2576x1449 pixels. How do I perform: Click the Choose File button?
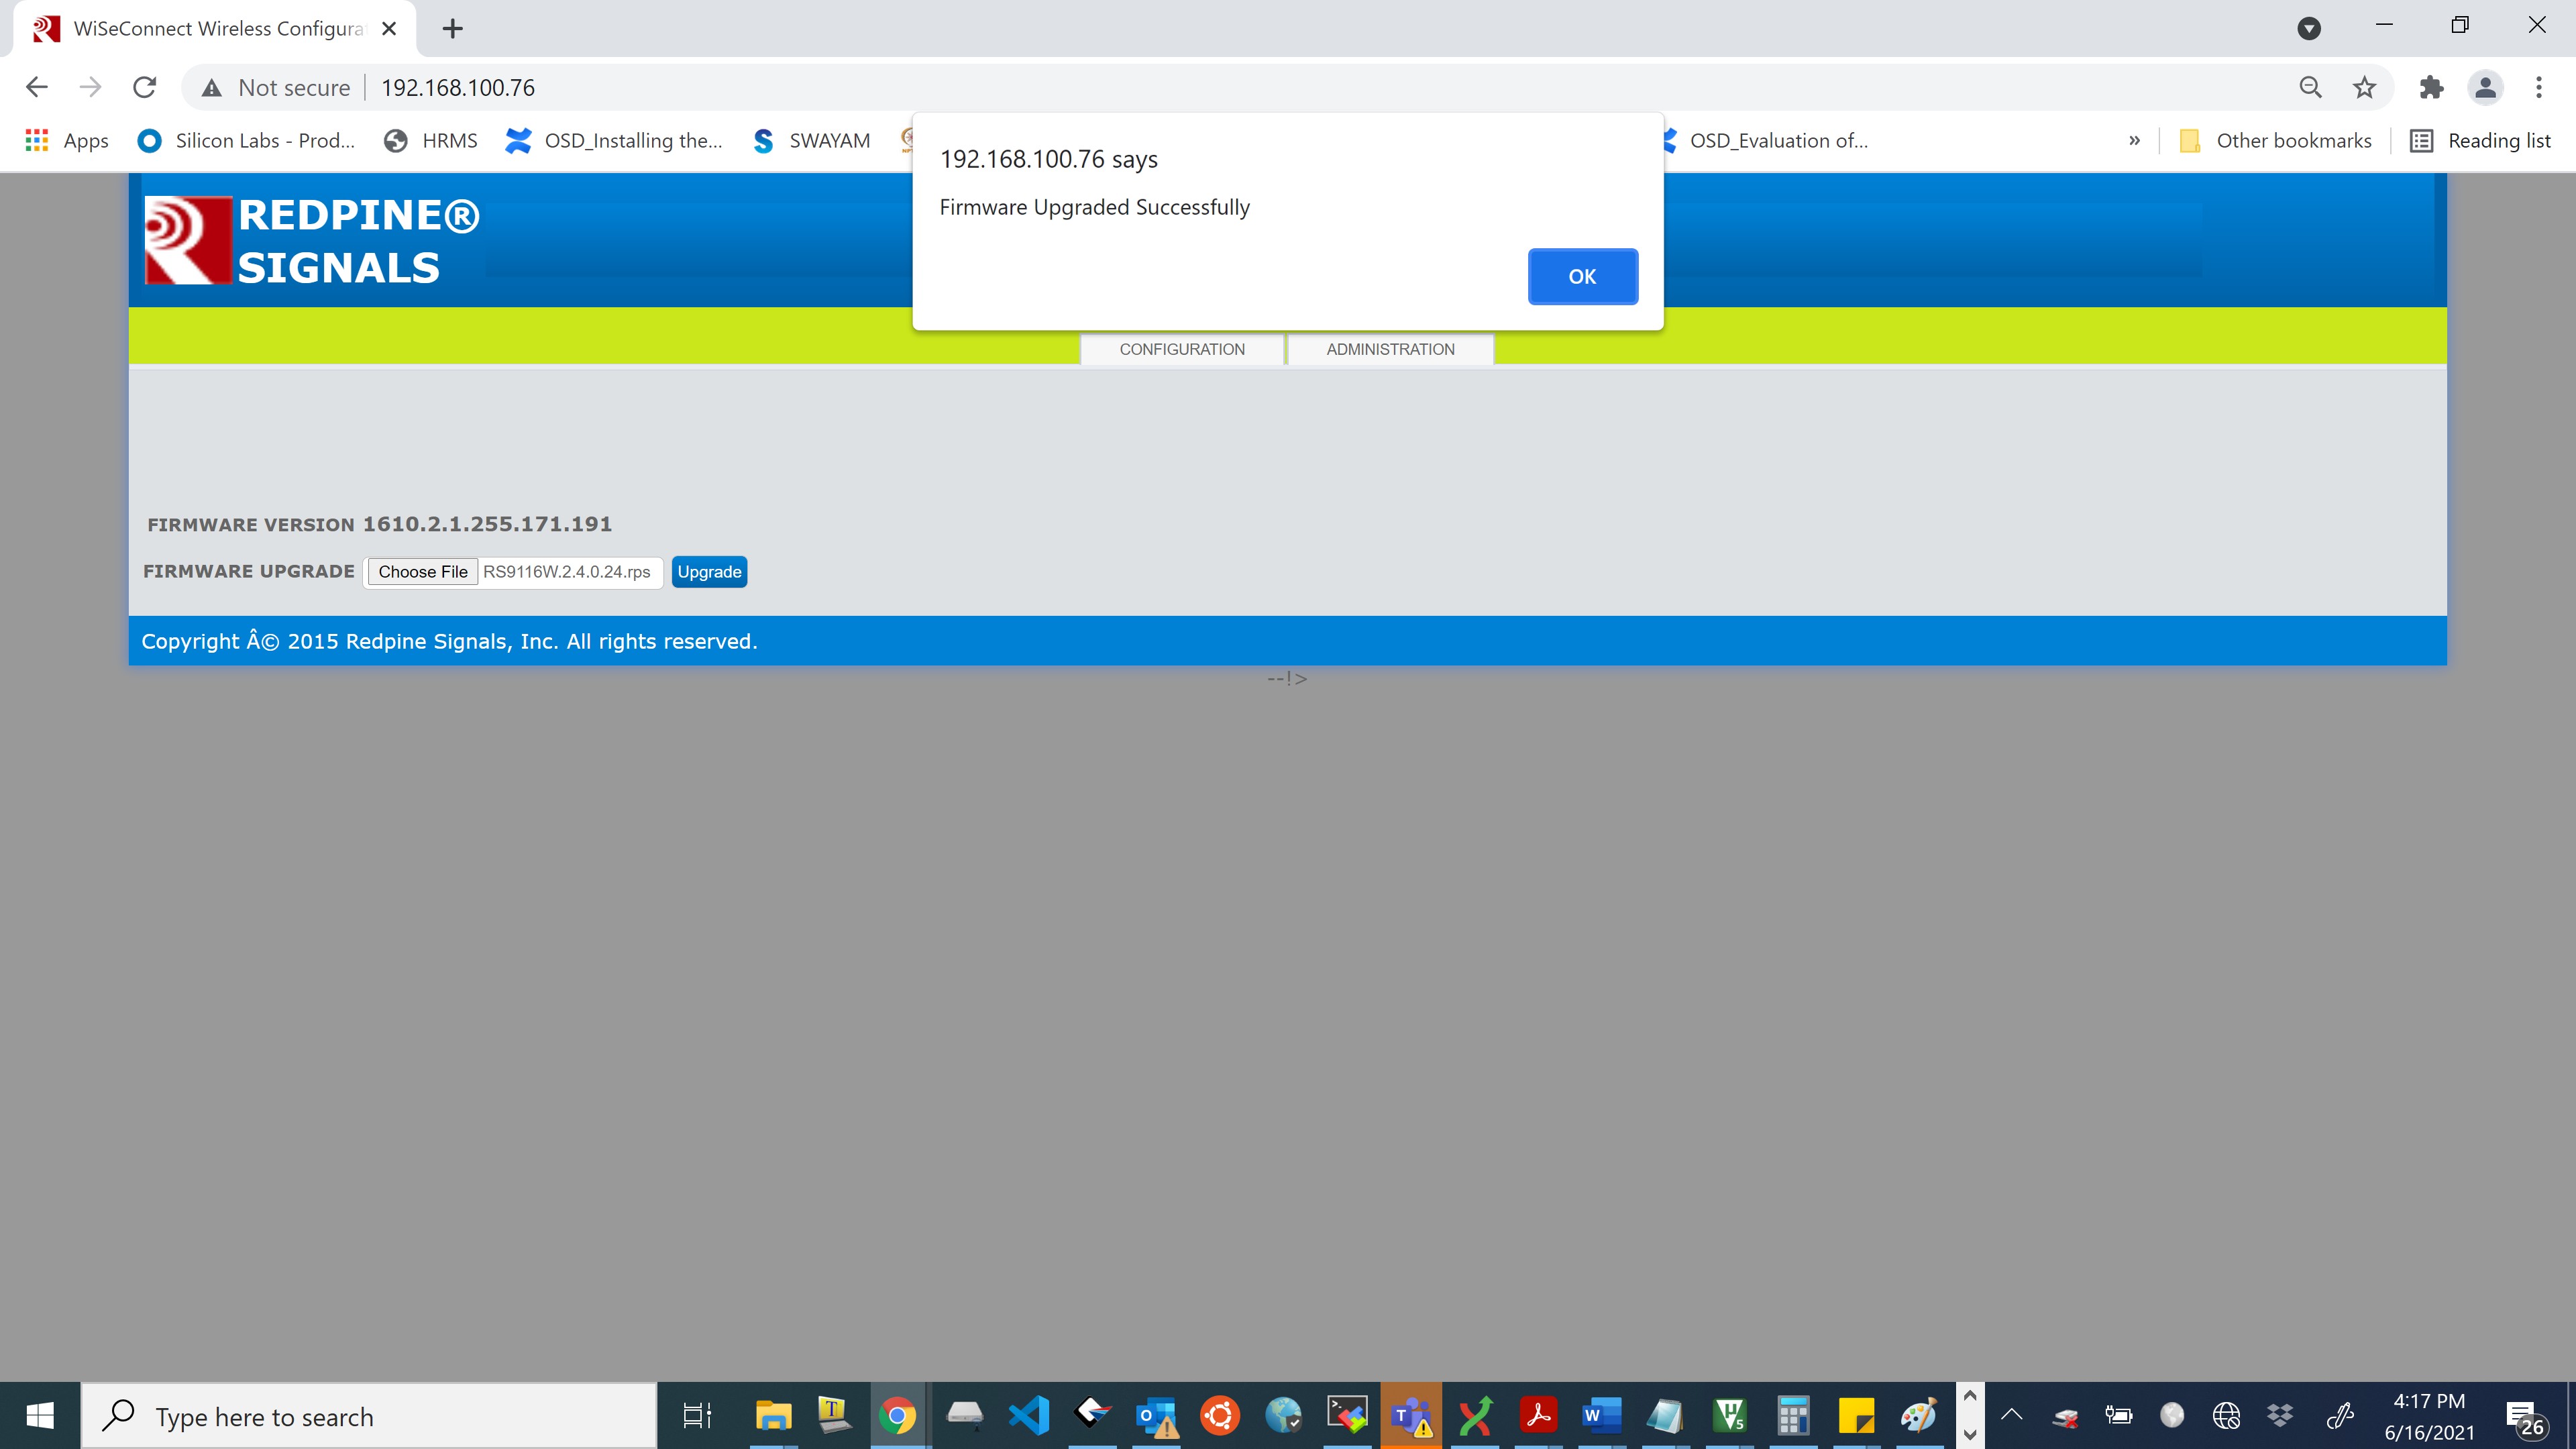coord(422,572)
